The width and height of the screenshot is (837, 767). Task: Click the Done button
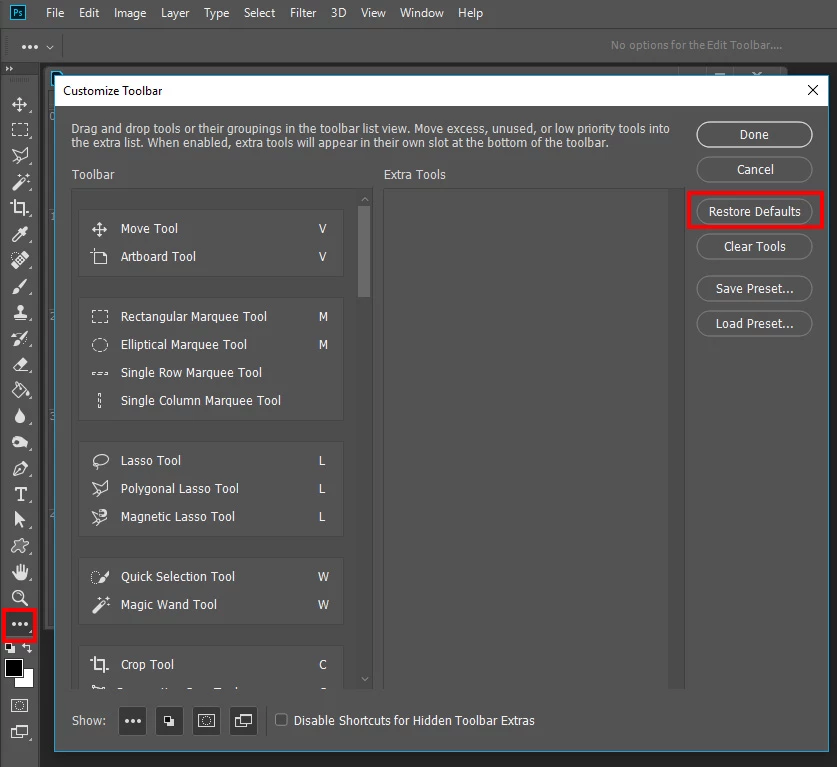coord(754,135)
